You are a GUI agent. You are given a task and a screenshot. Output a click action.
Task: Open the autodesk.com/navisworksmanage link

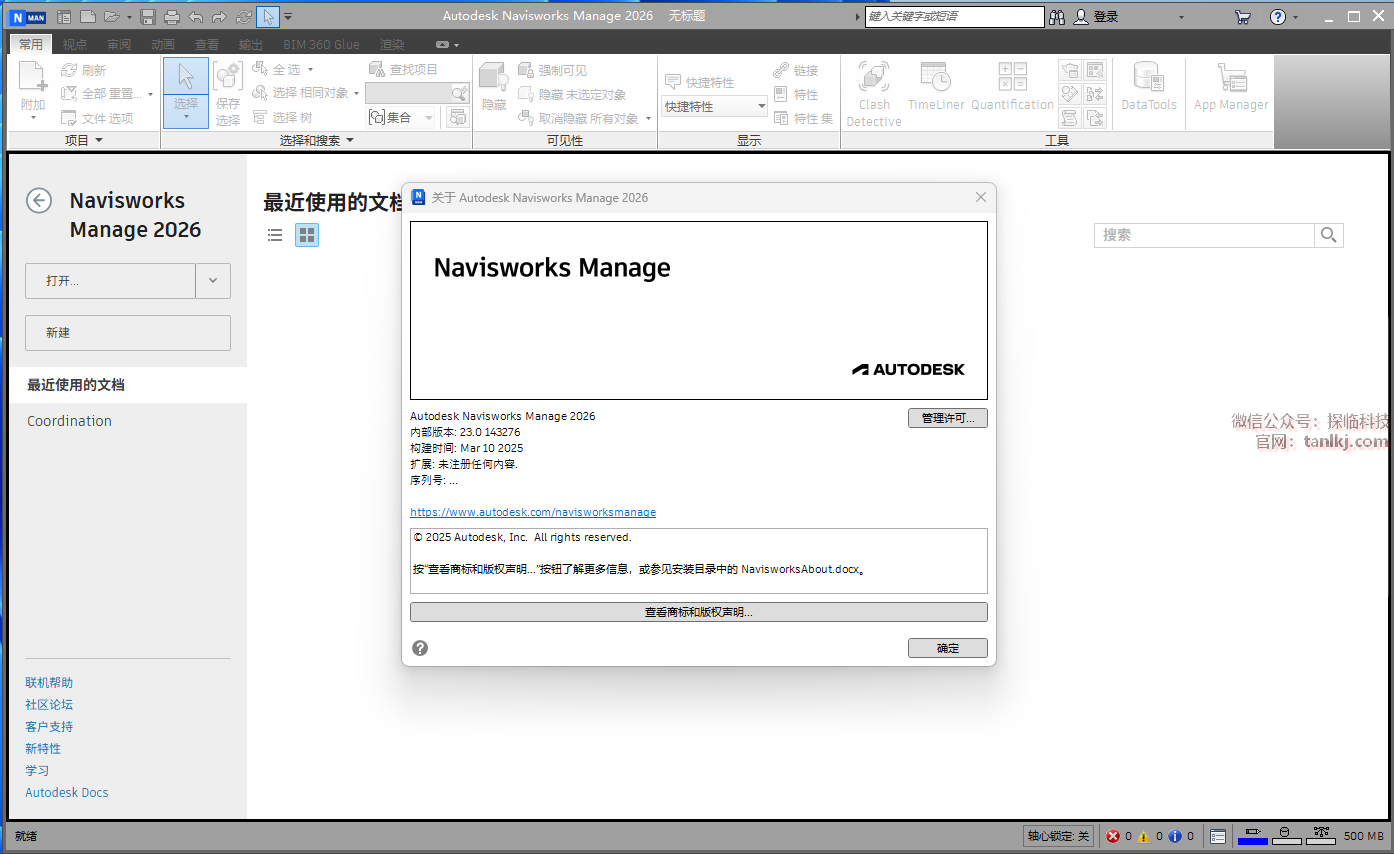533,512
